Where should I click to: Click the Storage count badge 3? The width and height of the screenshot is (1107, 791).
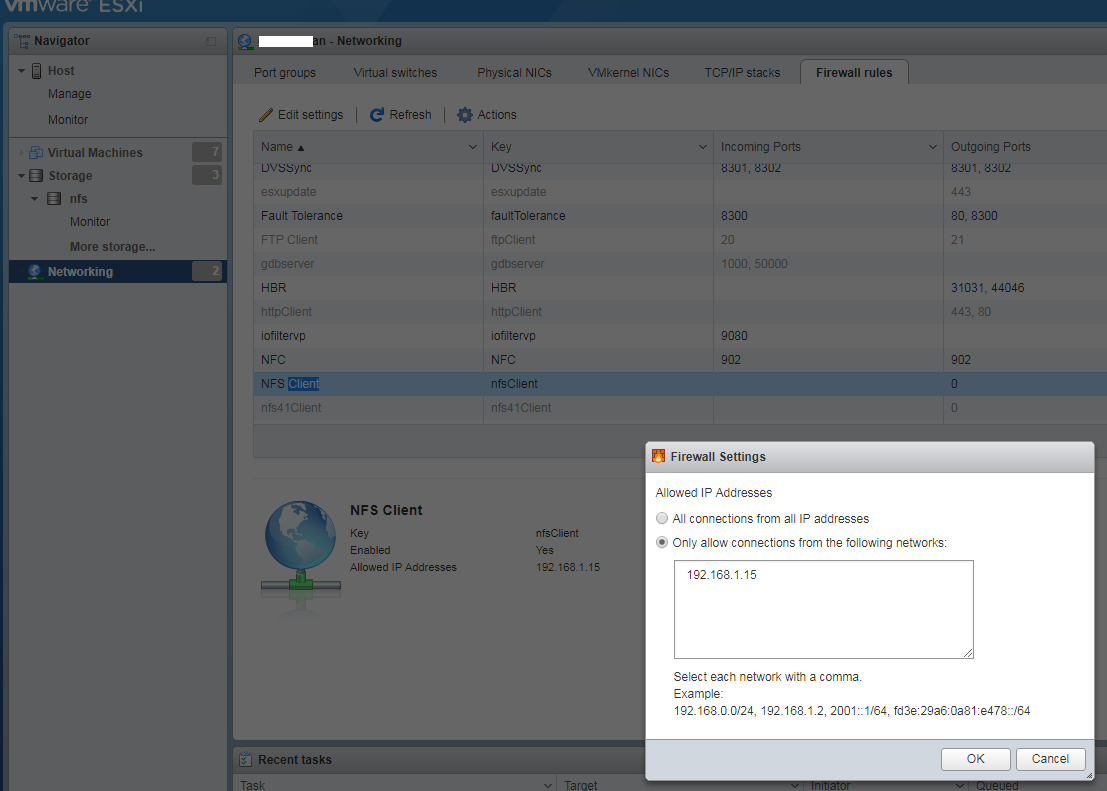click(207, 175)
